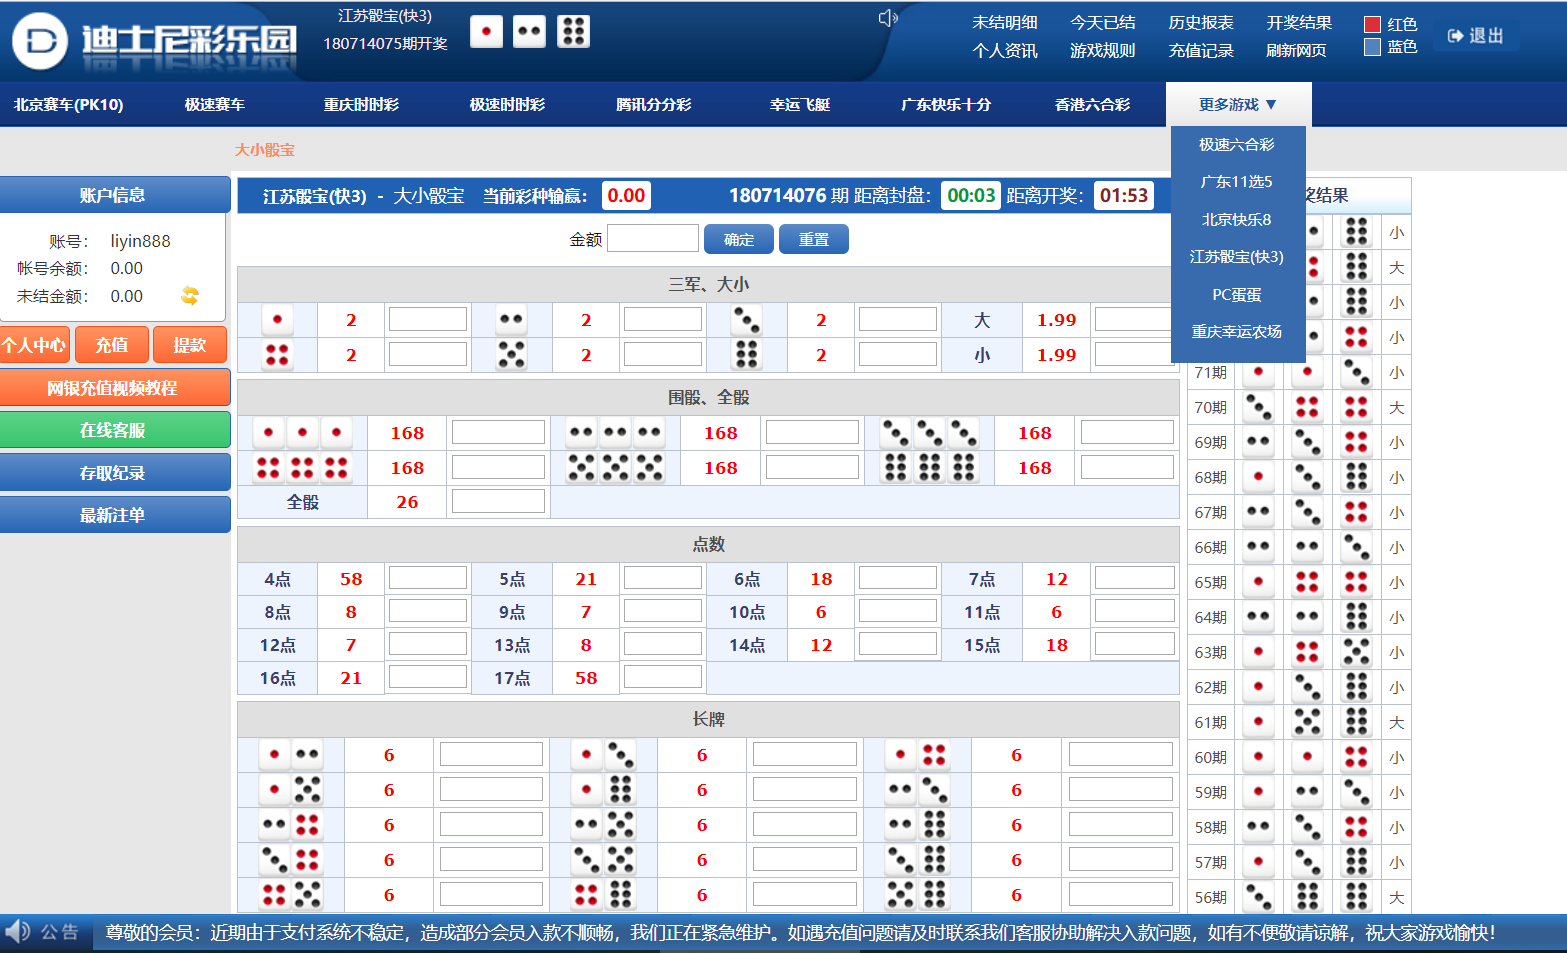Pick the triple-ones dice in 围骰 section
Image resolution: width=1567 pixels, height=953 pixels.
pyautogui.click(x=302, y=433)
